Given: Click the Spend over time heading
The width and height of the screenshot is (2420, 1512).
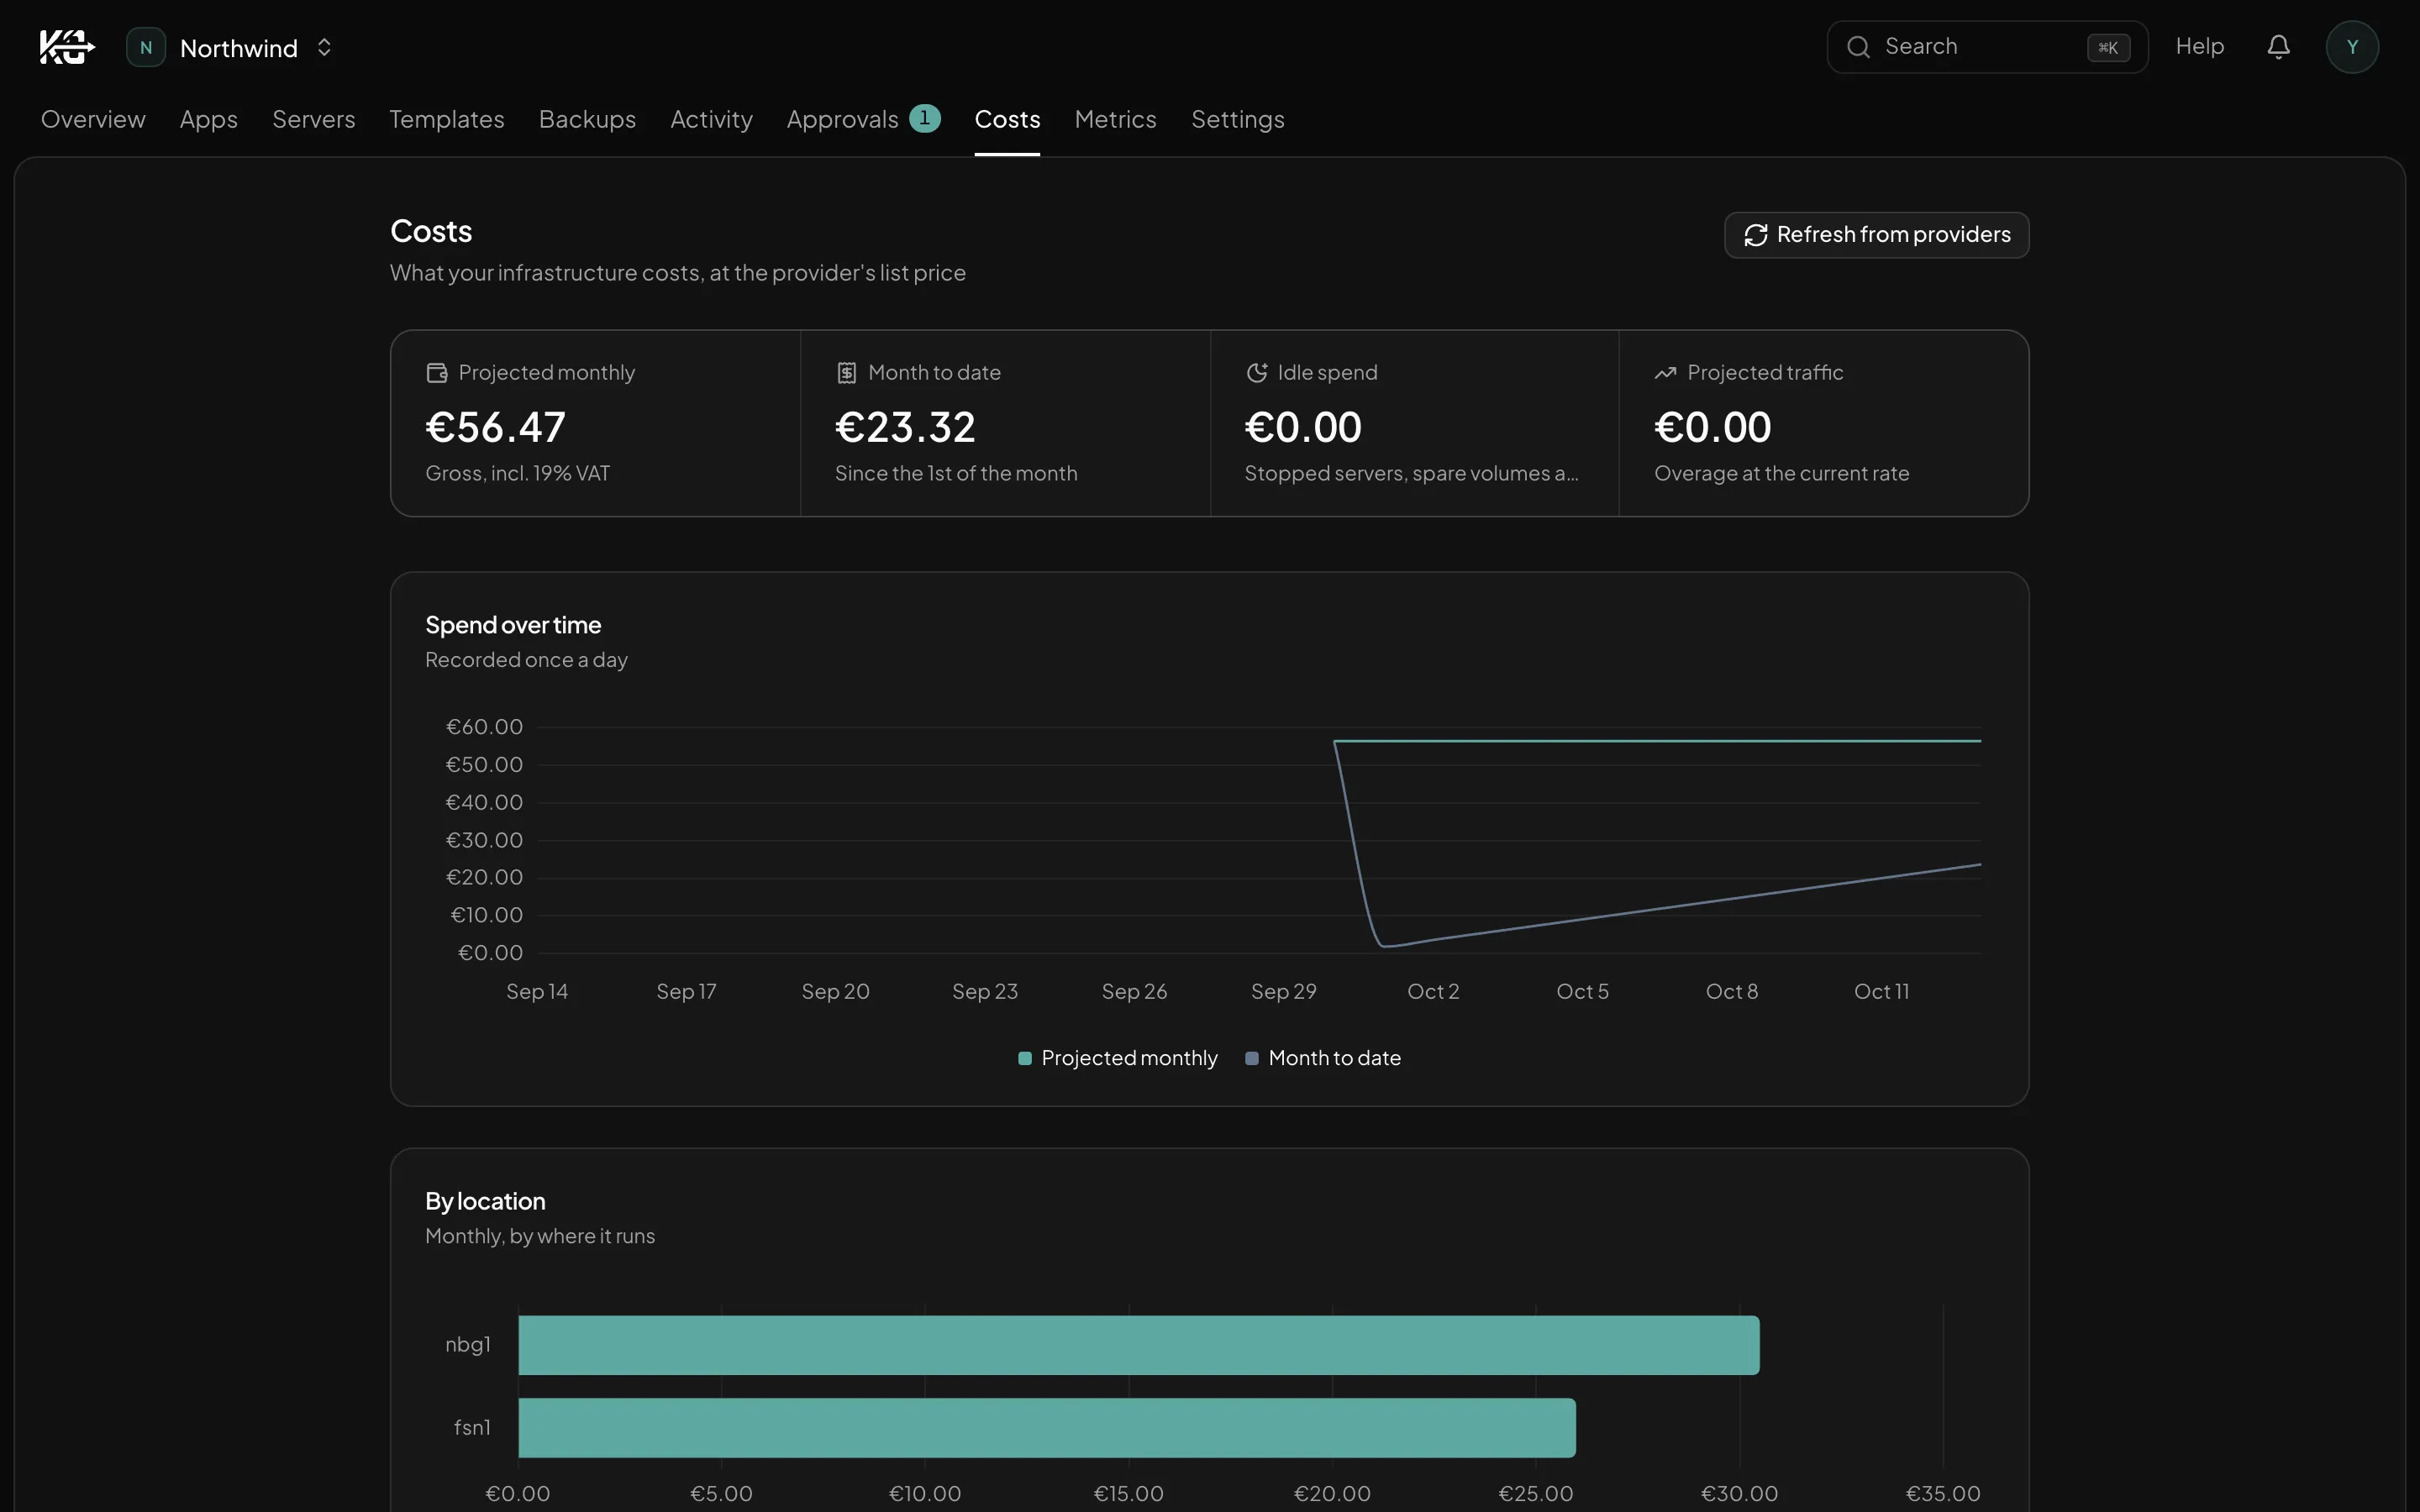Looking at the screenshot, I should coord(513,625).
